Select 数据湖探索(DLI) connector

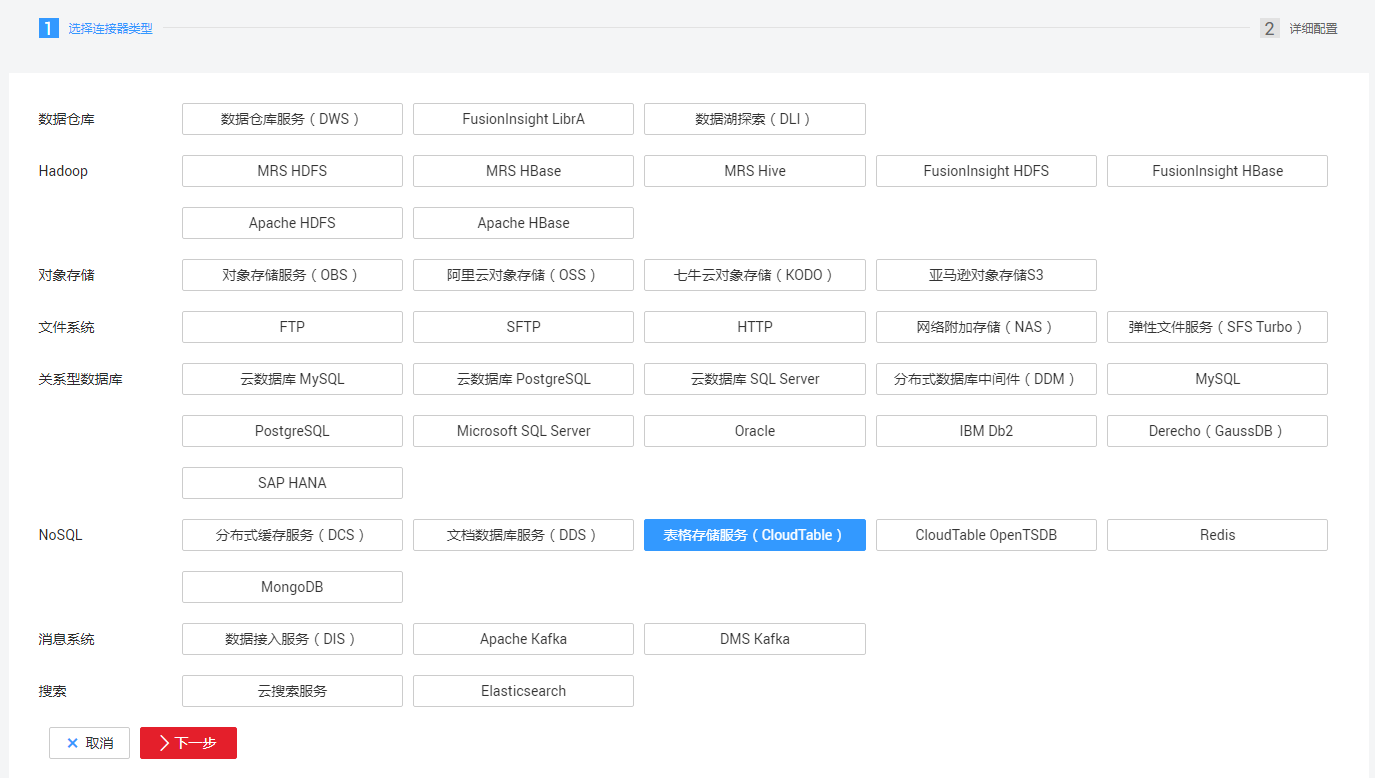pos(755,119)
